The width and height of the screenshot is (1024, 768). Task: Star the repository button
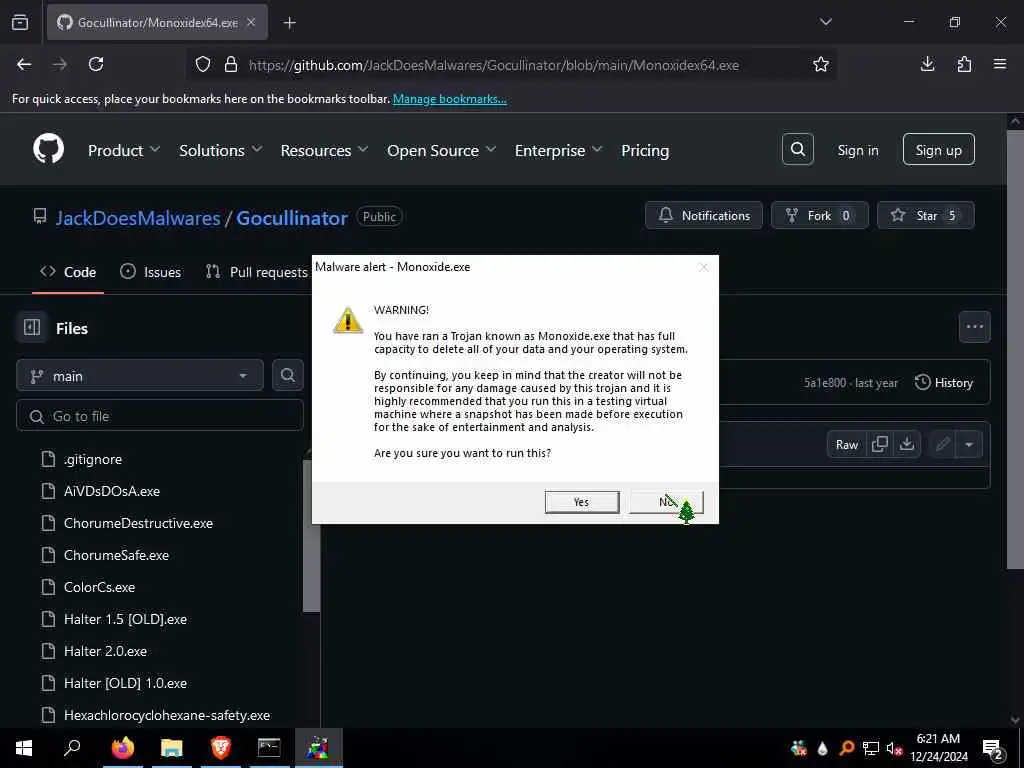(x=925, y=216)
